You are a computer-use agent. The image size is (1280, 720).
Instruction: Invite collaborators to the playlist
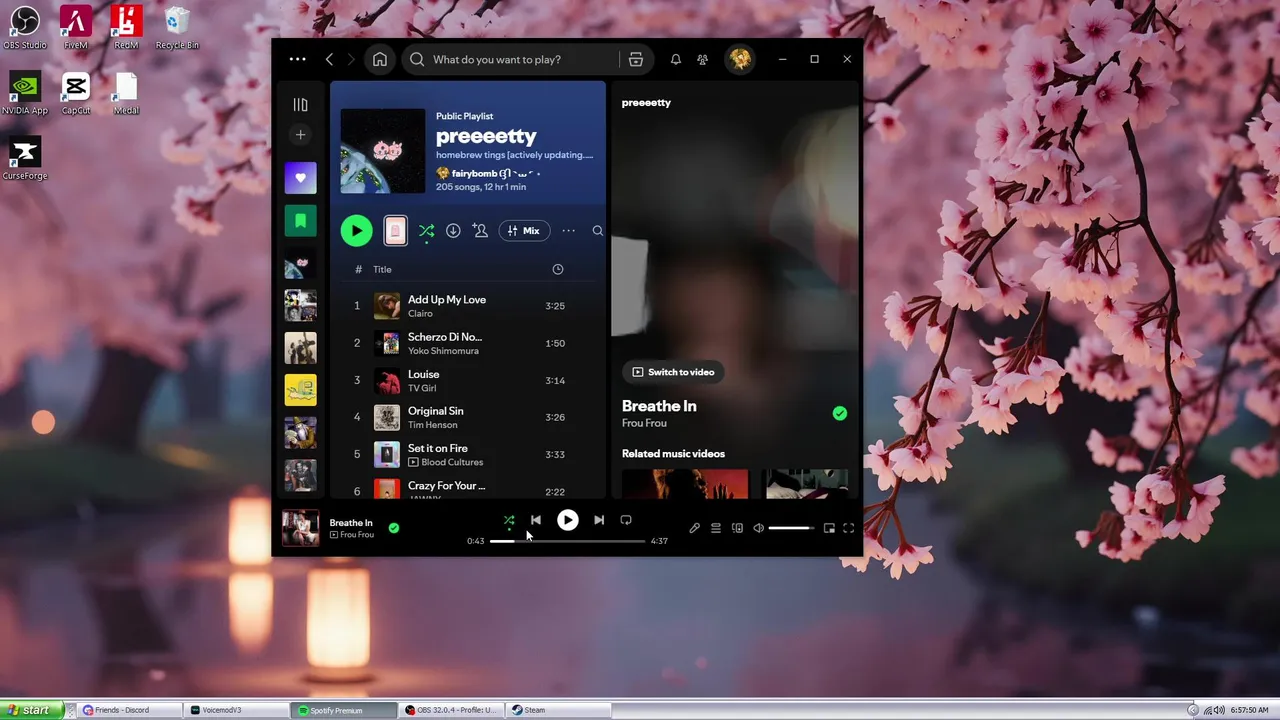(480, 231)
